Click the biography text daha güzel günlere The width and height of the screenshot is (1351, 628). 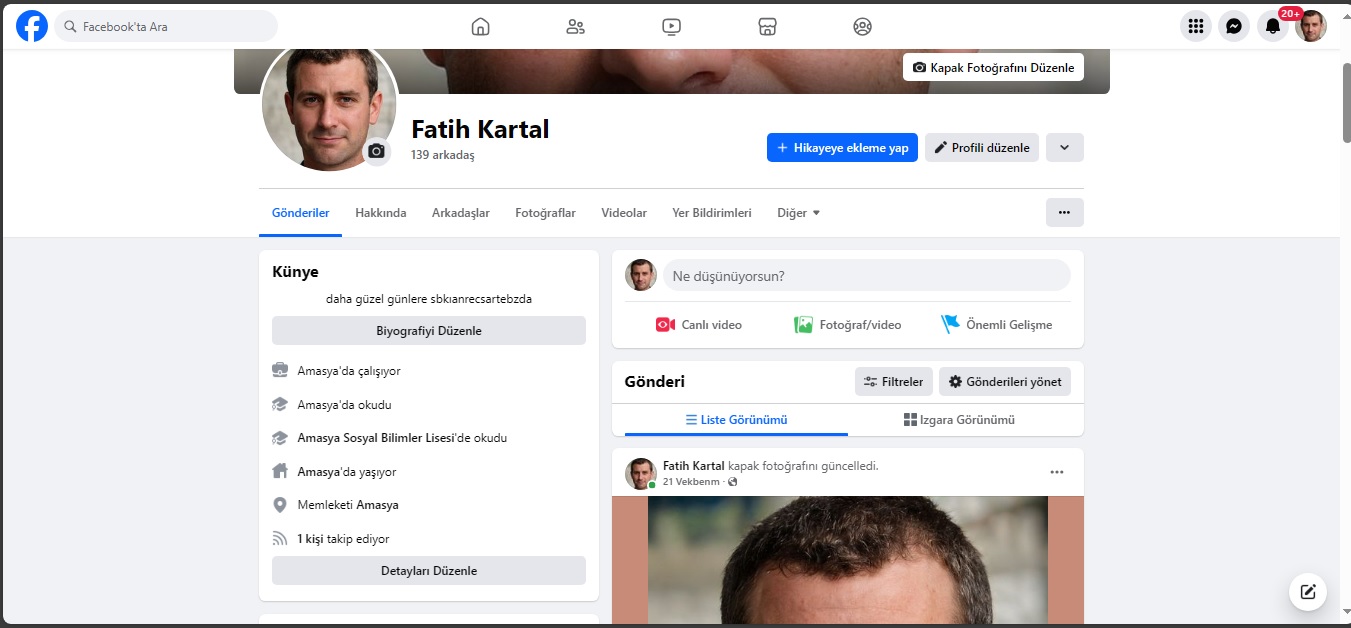(429, 298)
